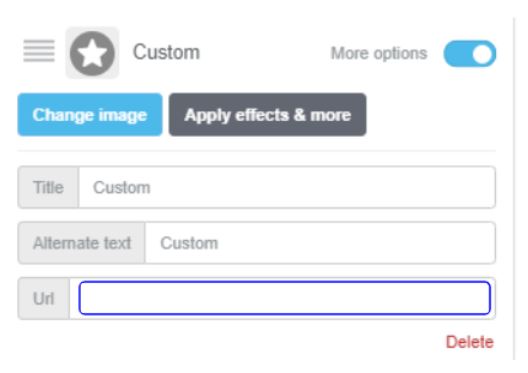Click the Url label box
Viewport: 528px width, 373px height.
(x=44, y=299)
